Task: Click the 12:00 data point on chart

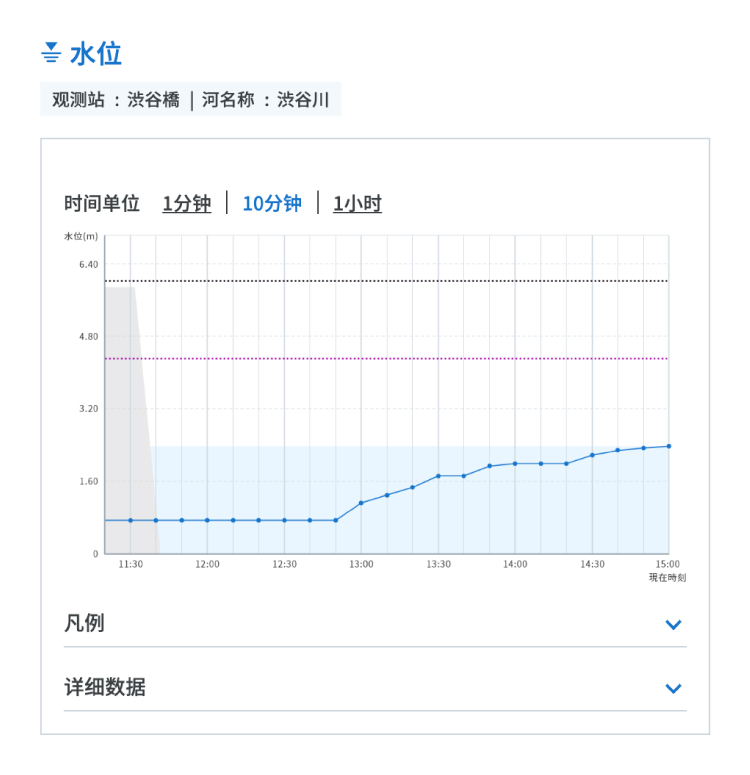Action: click(x=207, y=520)
